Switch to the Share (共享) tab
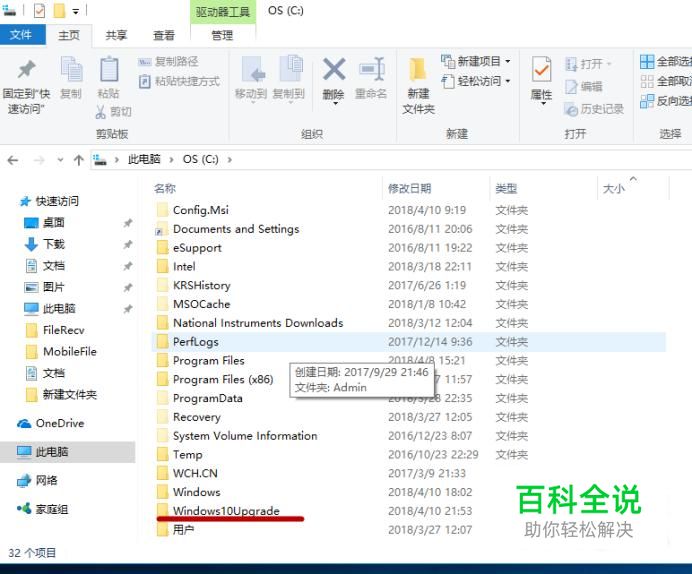Screen dimensions: 692x574 coord(116,35)
